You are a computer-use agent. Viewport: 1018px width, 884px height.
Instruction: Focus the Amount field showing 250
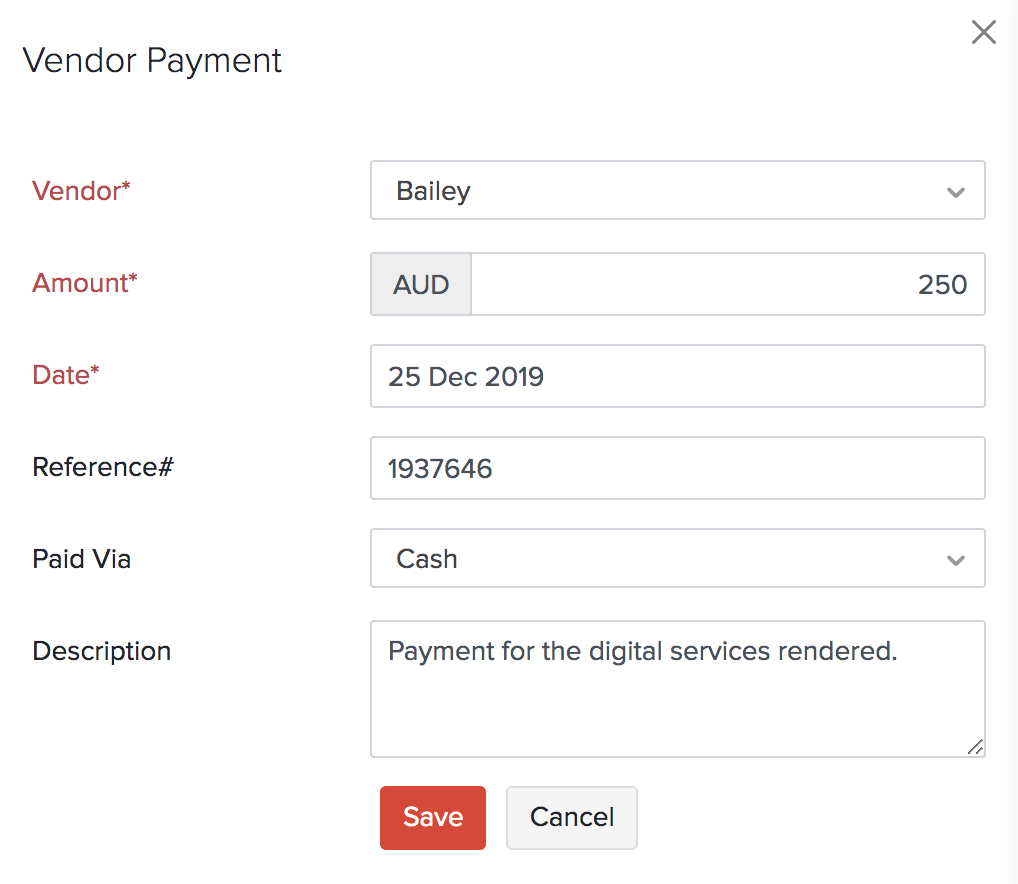point(727,285)
